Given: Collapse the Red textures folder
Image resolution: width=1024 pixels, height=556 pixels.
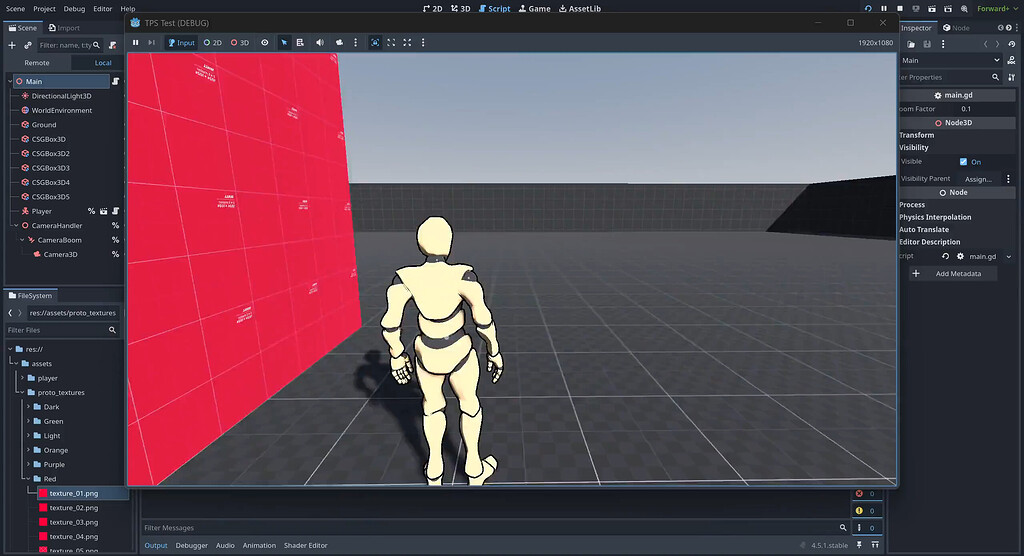Looking at the screenshot, I should coord(28,478).
